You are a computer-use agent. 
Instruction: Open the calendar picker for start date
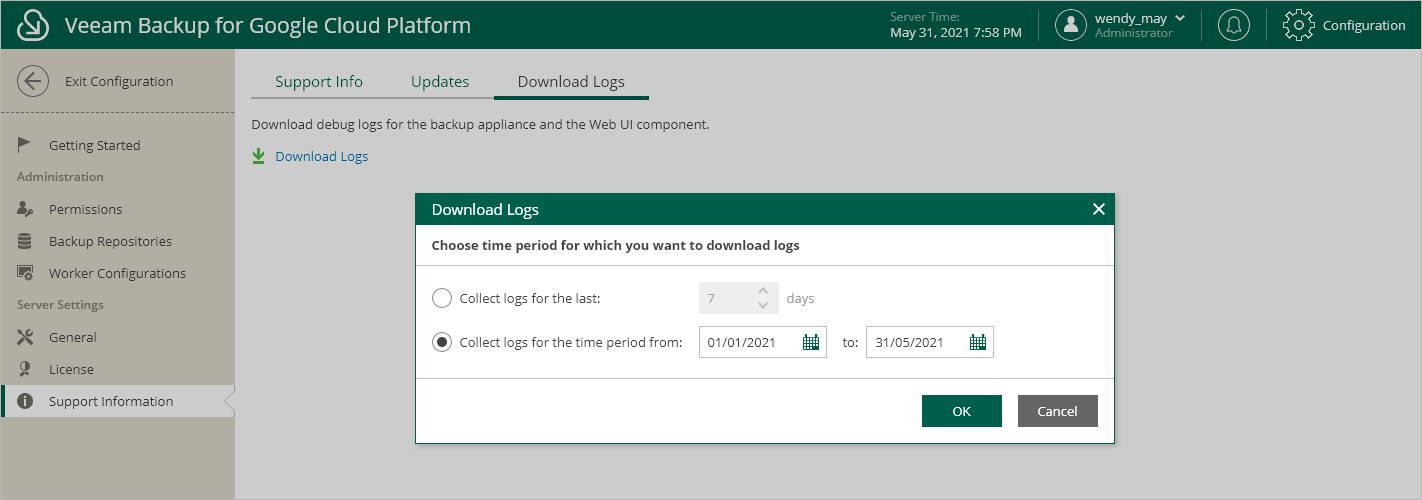[811, 342]
